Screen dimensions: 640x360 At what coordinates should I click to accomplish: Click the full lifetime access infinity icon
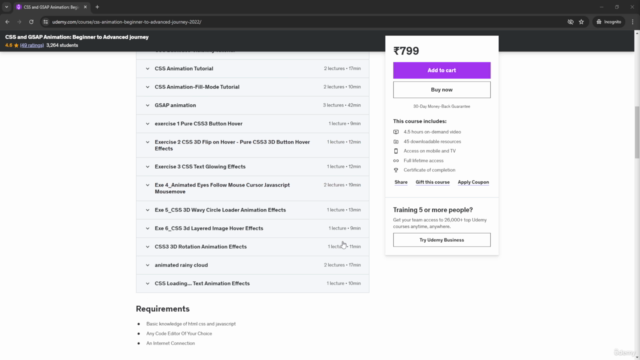(396, 161)
